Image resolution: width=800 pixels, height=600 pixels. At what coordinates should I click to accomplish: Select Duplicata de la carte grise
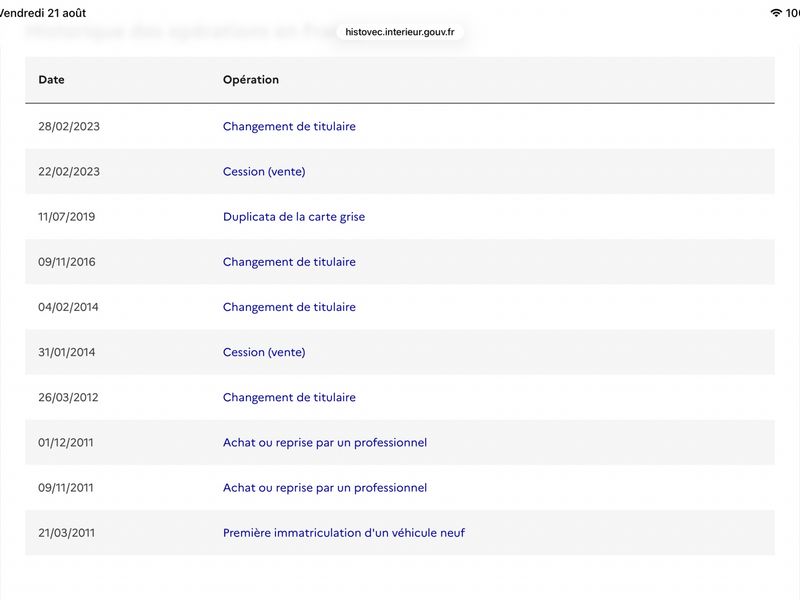[x=294, y=217]
